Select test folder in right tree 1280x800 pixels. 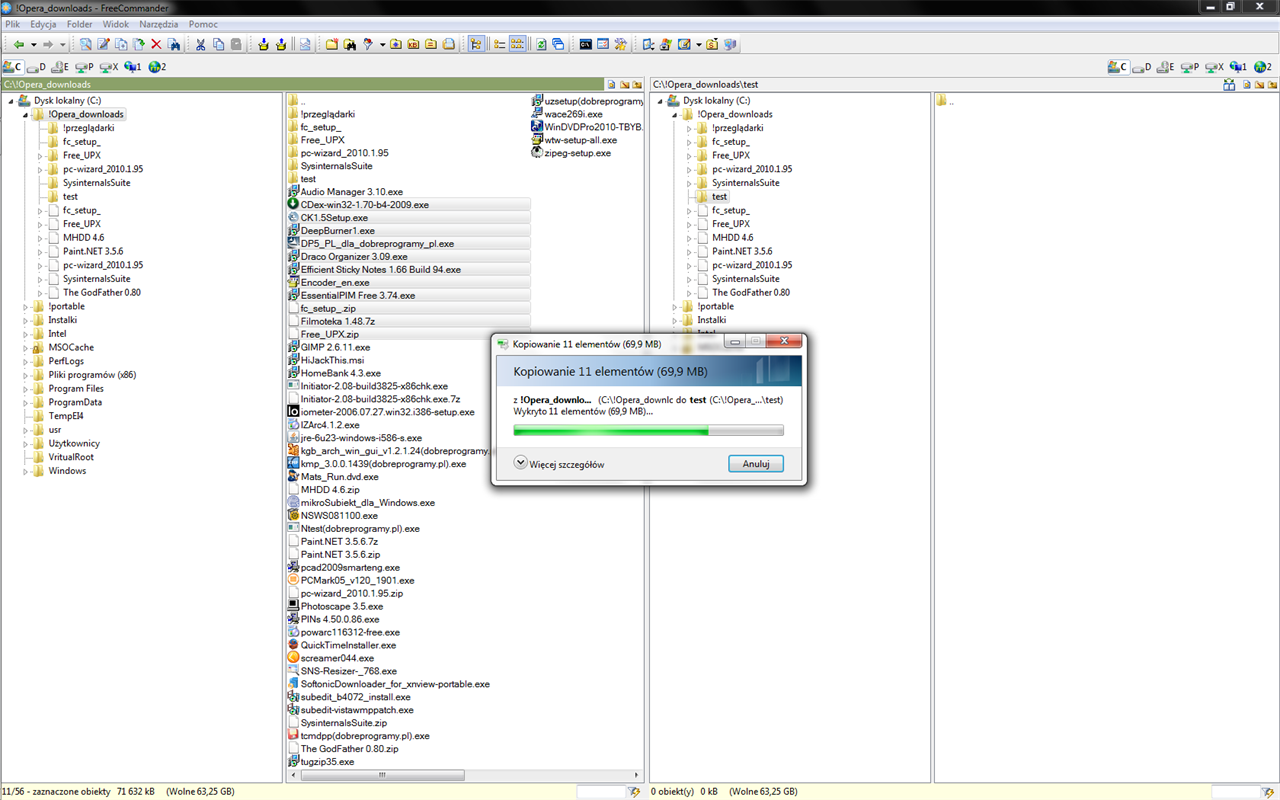[720, 197]
